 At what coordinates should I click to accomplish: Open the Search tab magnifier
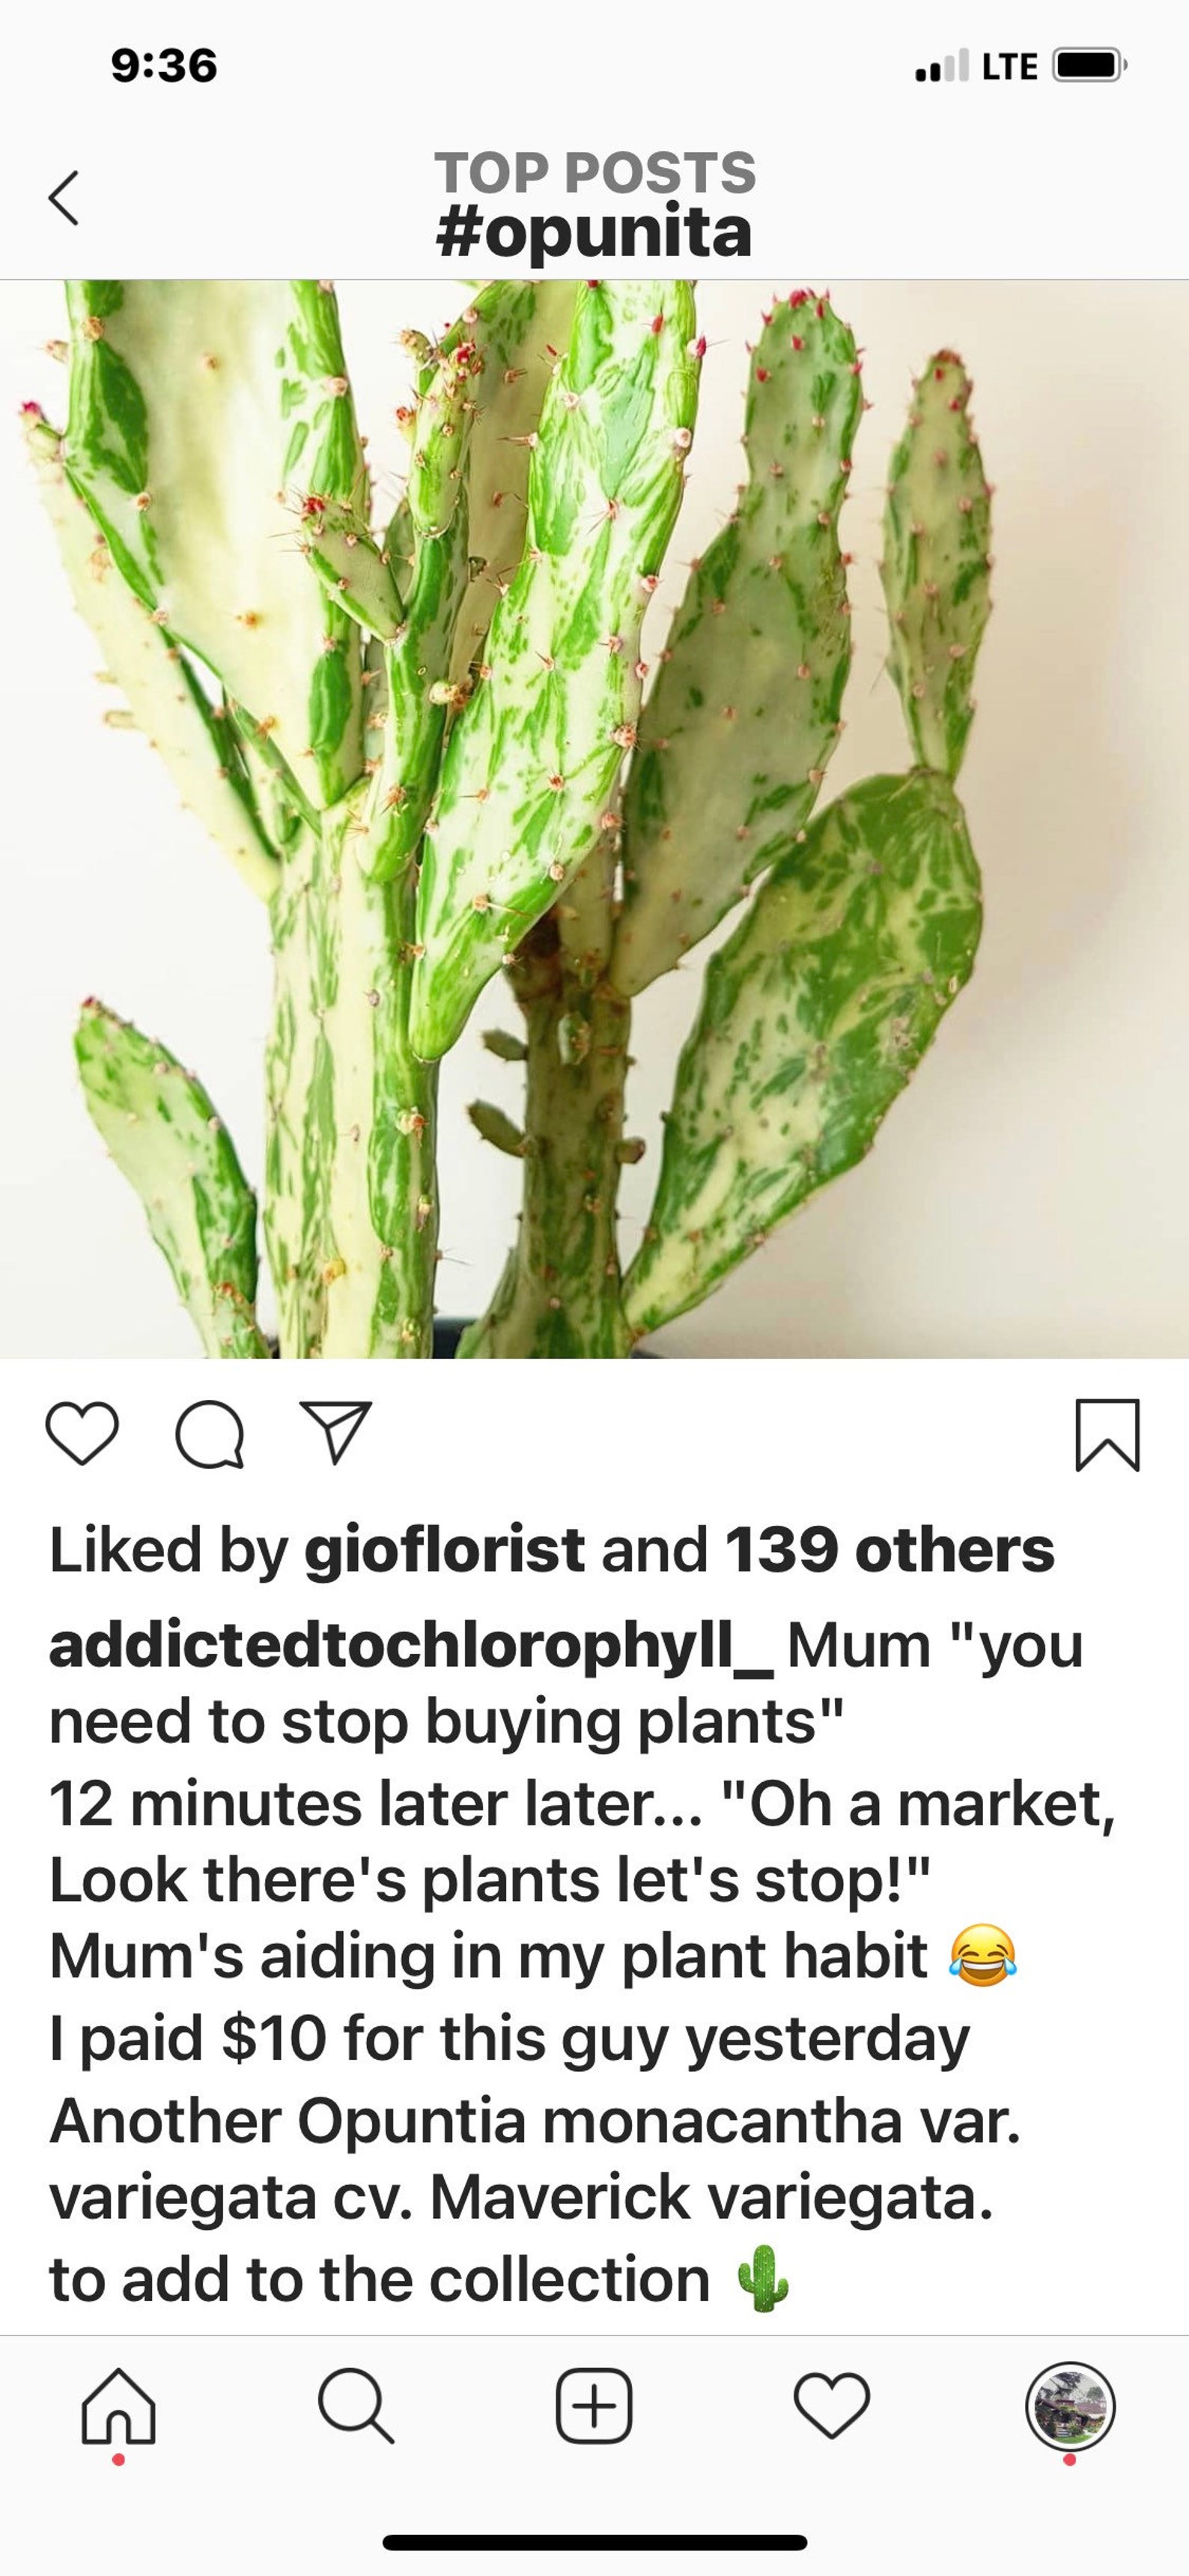tap(356, 2406)
